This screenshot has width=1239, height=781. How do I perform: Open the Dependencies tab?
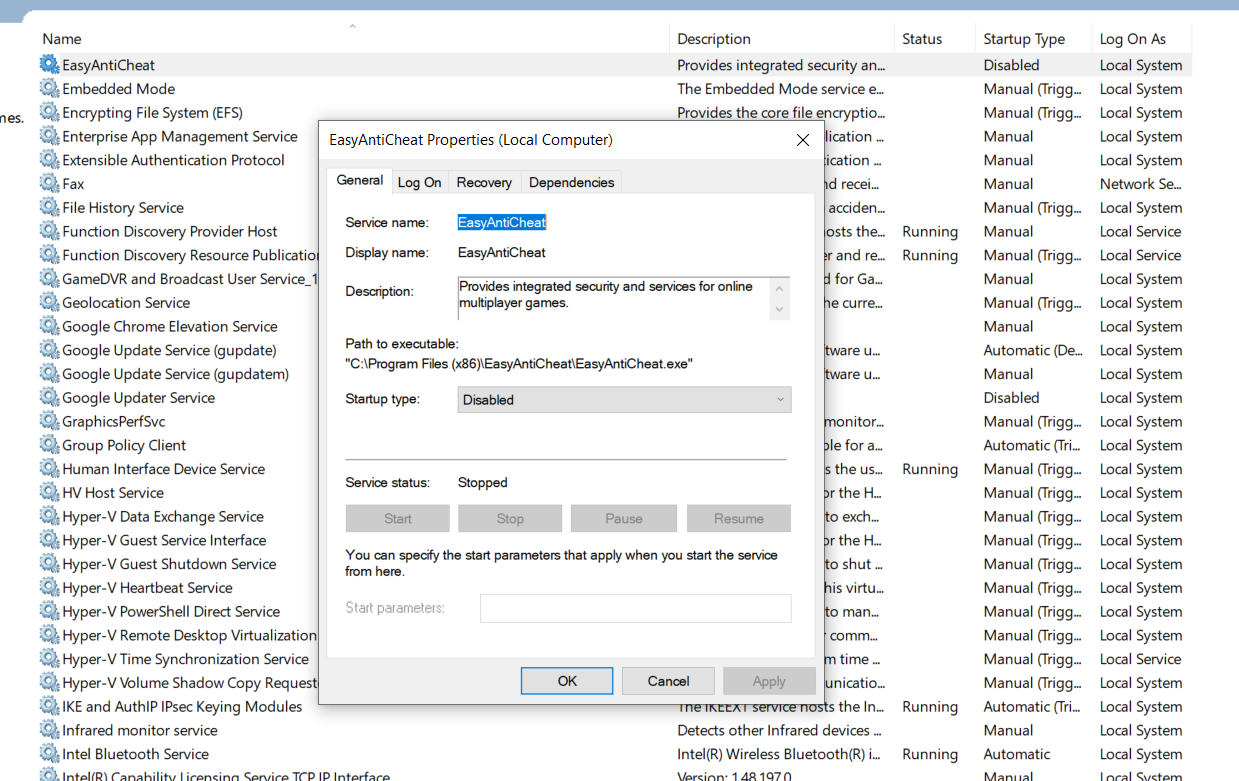click(x=571, y=182)
